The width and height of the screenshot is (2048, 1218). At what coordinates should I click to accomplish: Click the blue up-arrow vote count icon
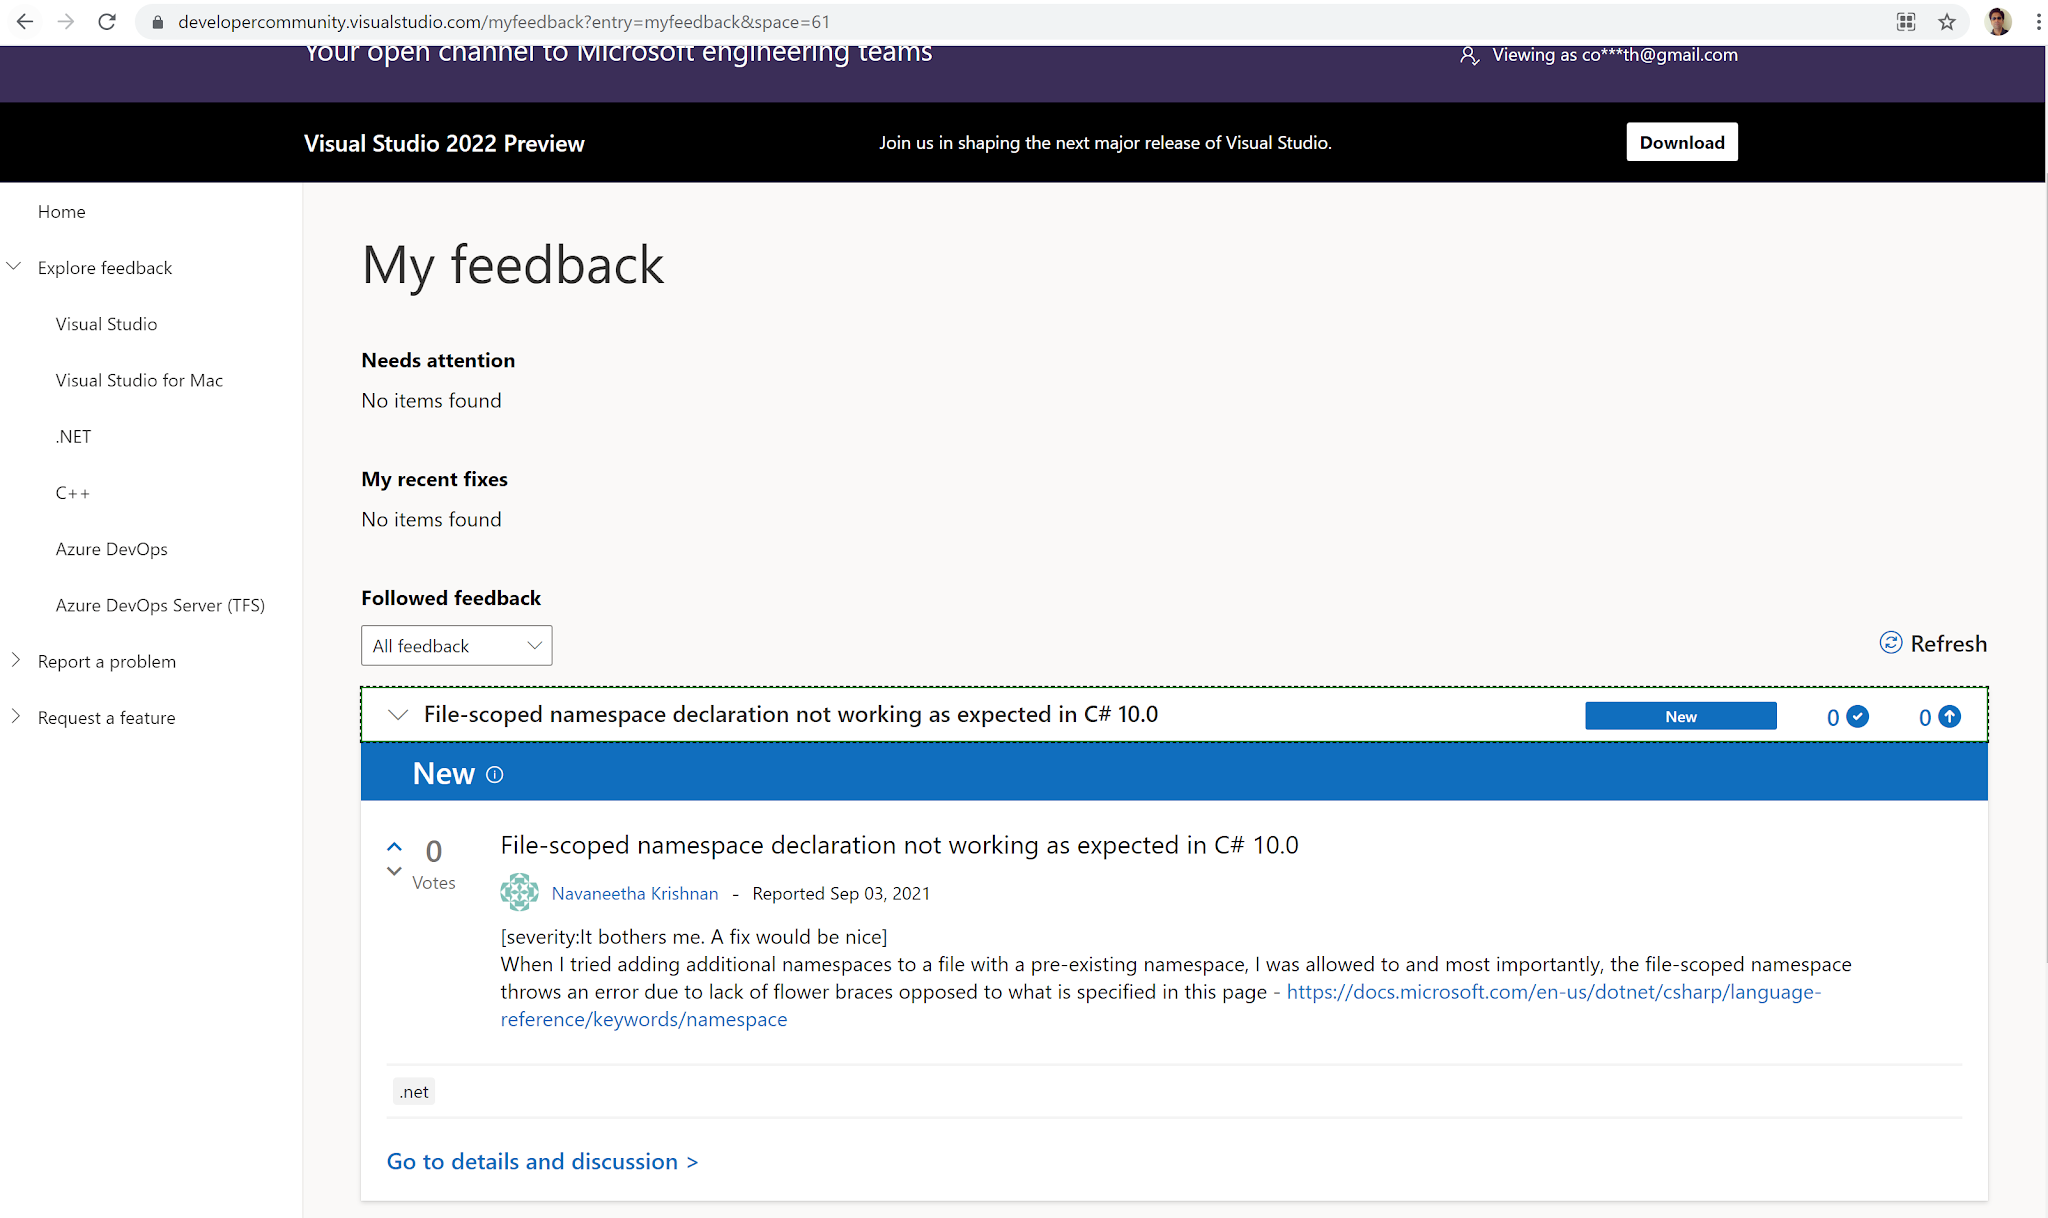1950,716
